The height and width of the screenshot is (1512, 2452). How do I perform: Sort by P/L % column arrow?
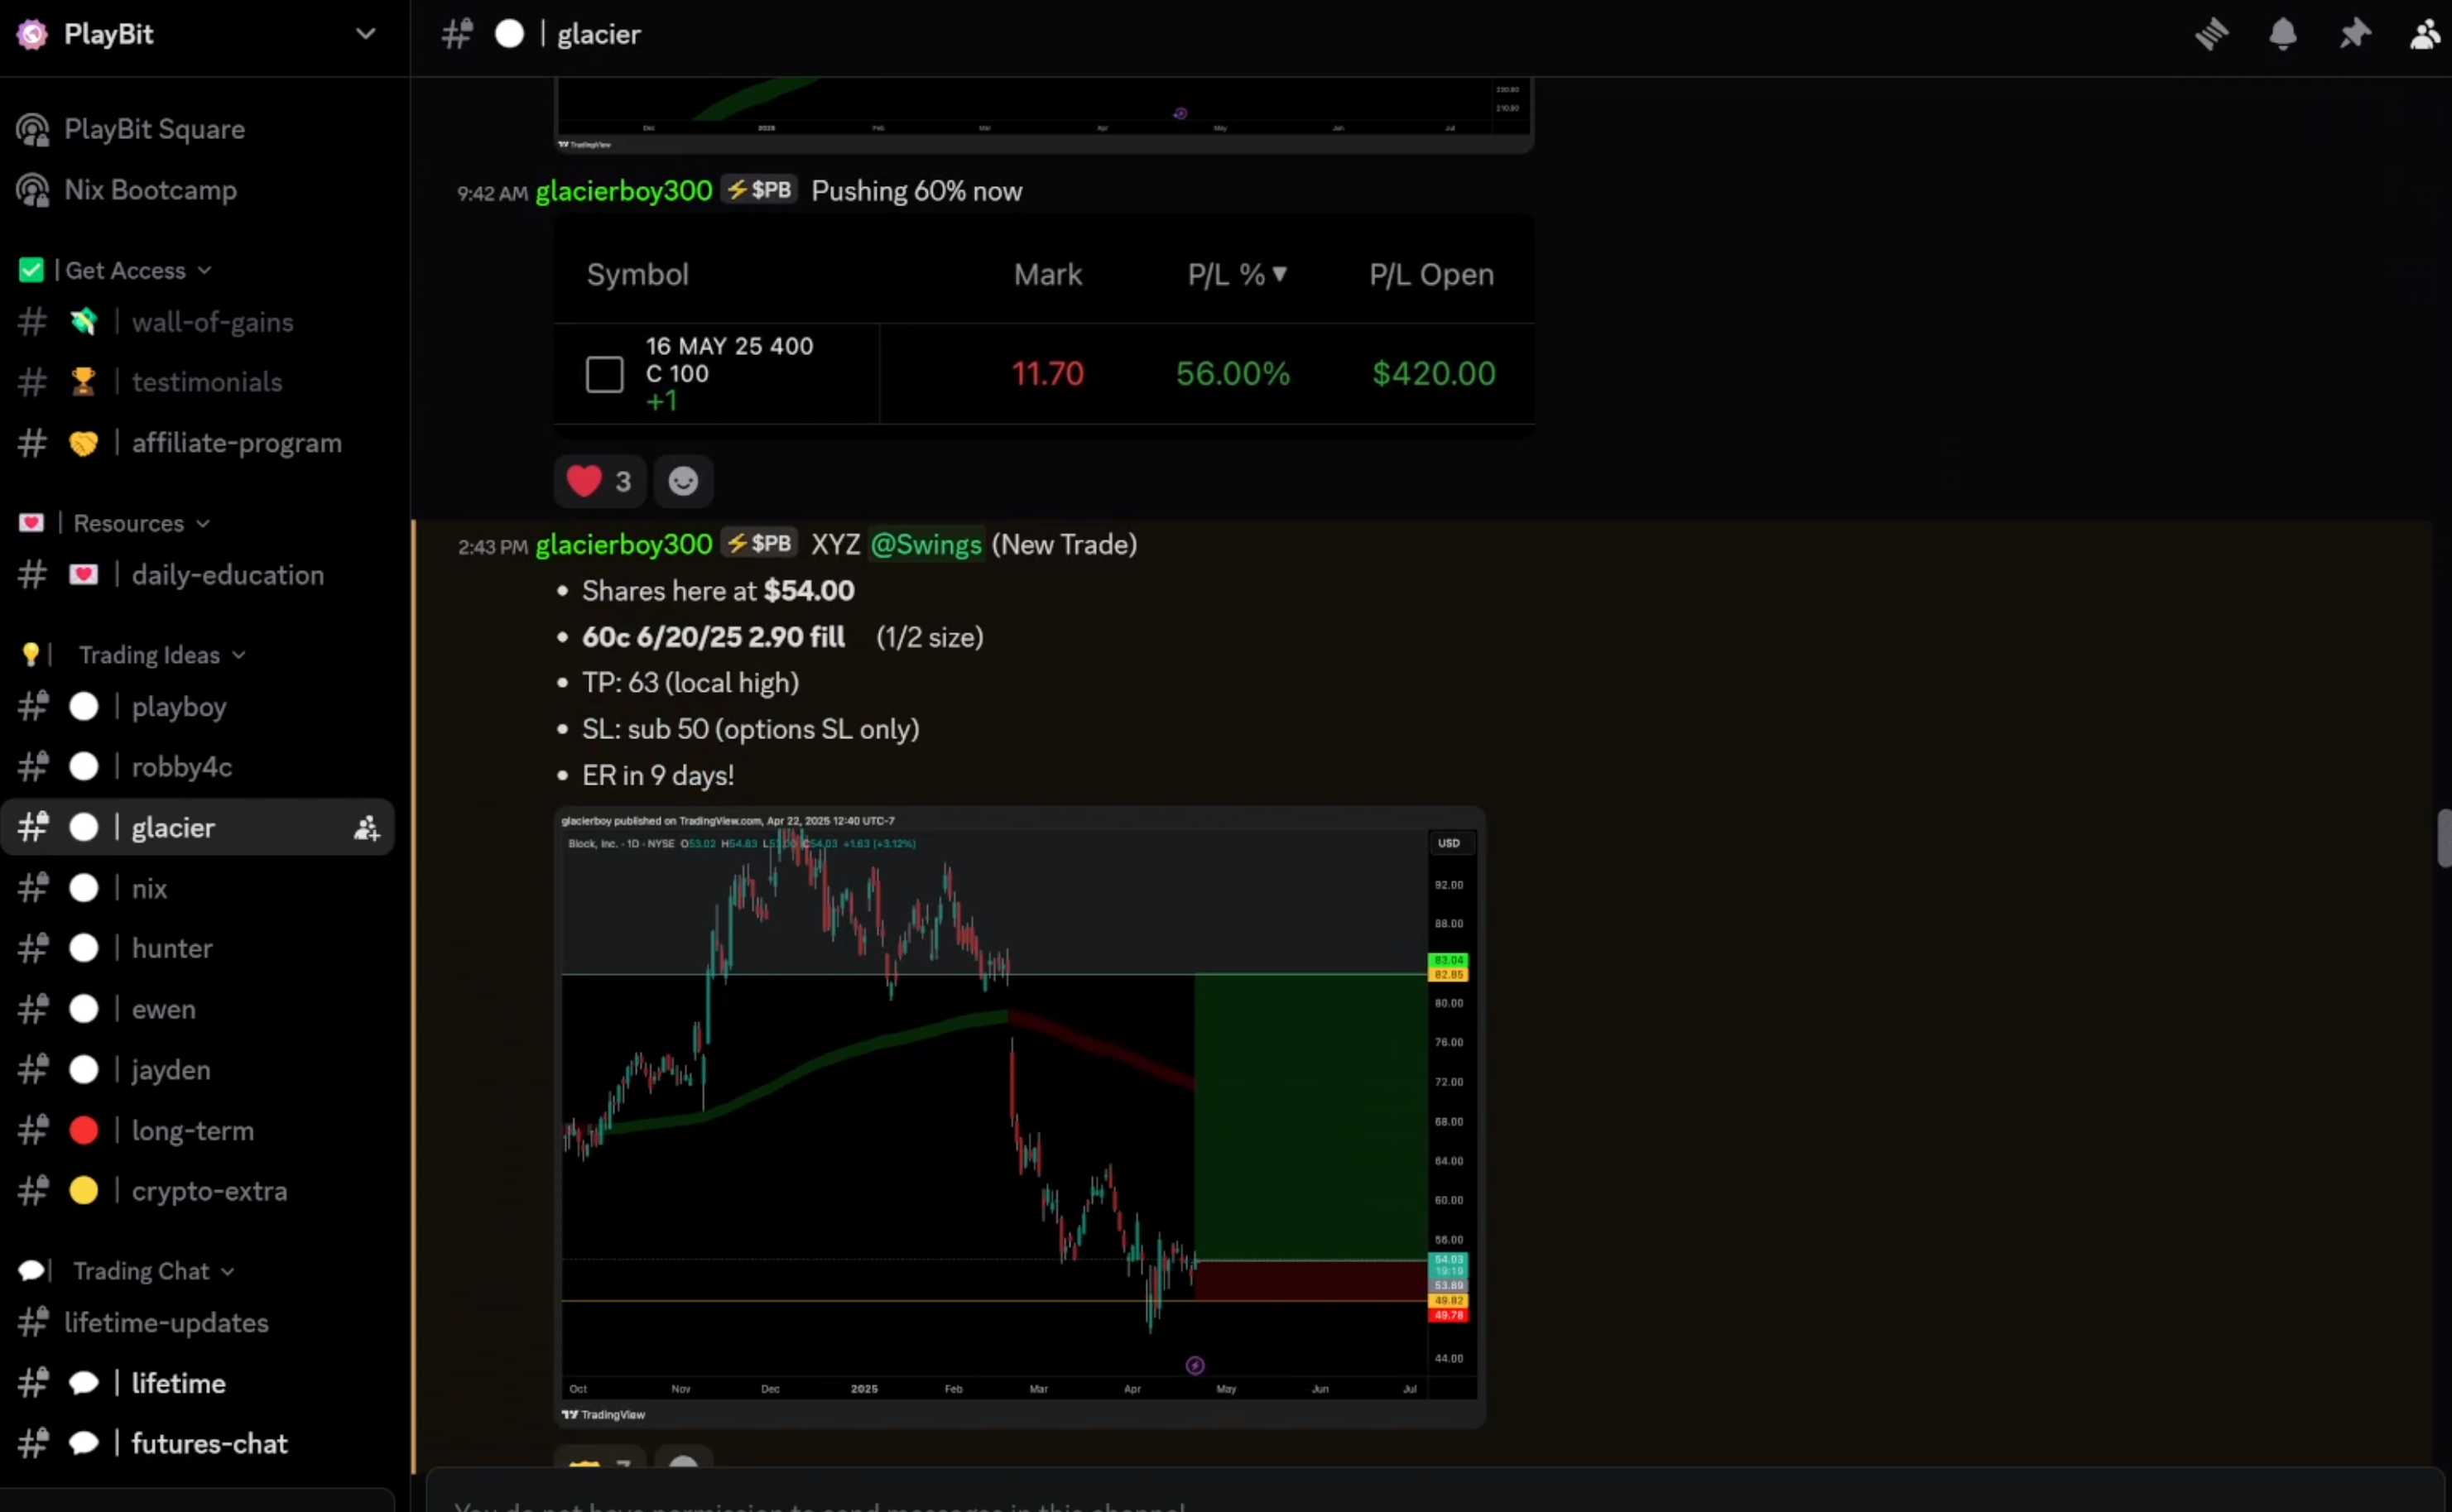(x=1279, y=274)
